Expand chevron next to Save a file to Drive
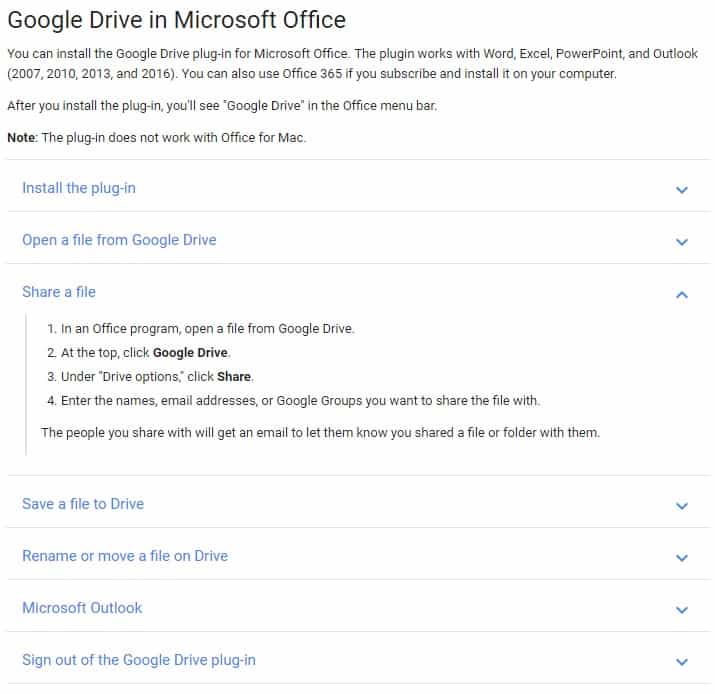This screenshot has height=694, width=715. click(681, 506)
